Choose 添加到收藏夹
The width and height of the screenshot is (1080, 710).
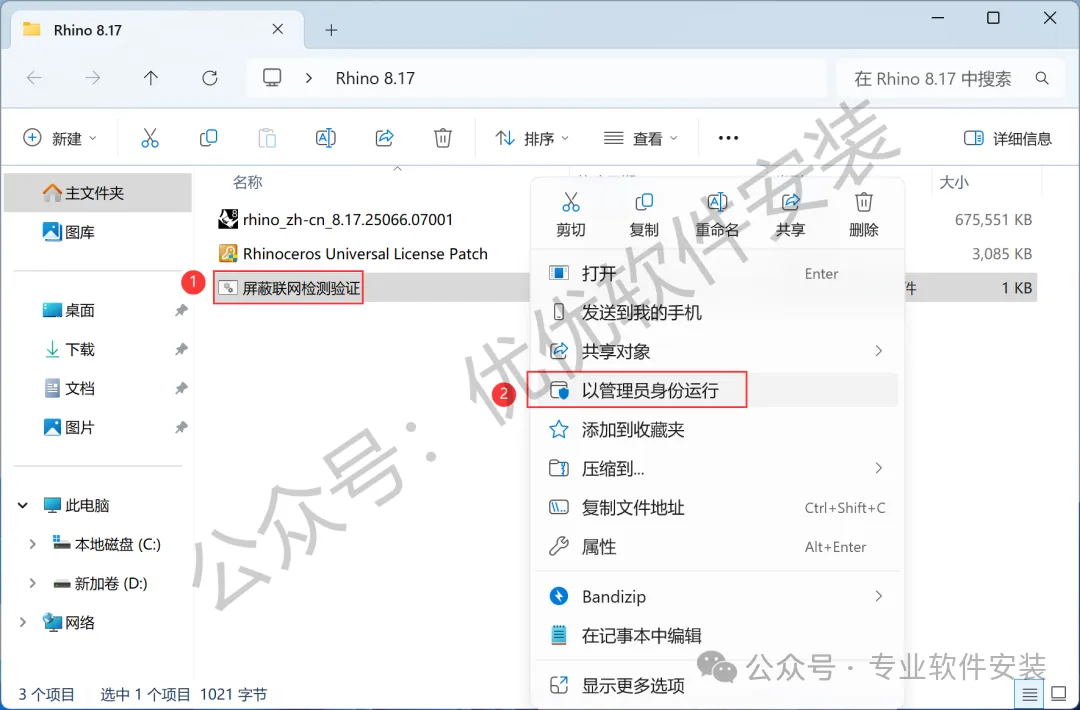click(717, 430)
